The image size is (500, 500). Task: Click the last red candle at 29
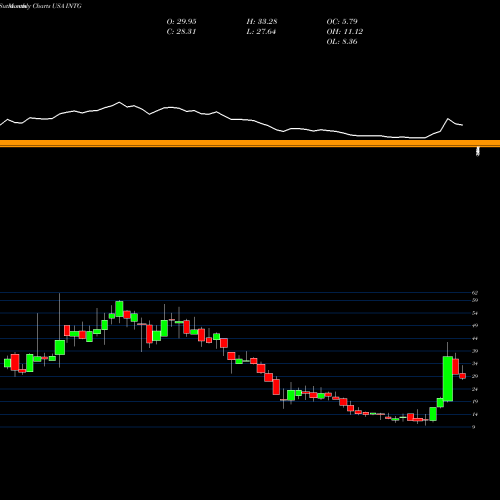[463, 376]
